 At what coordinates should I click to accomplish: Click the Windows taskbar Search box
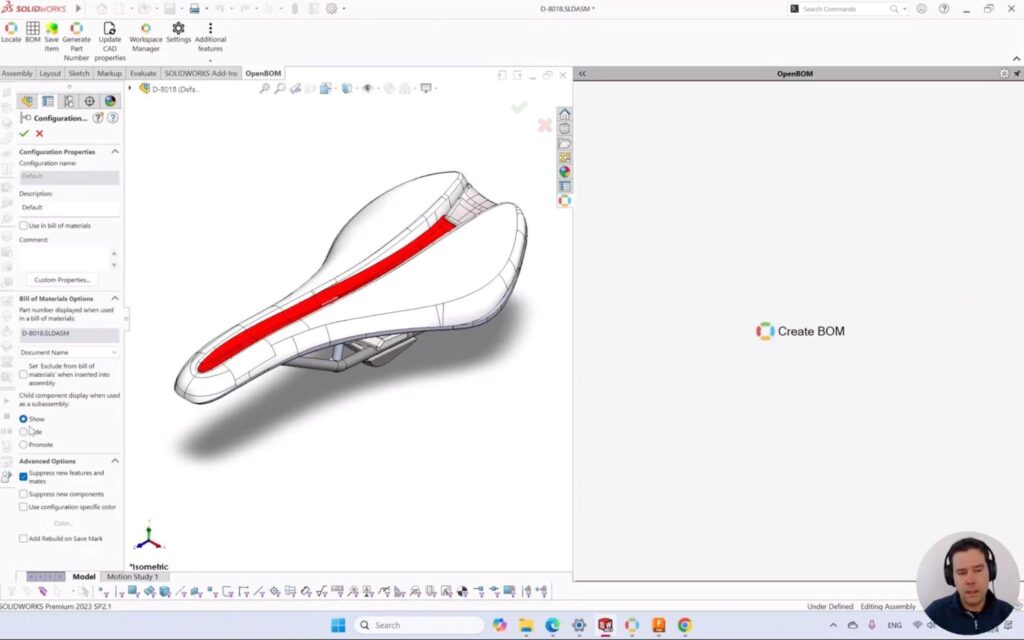419,625
